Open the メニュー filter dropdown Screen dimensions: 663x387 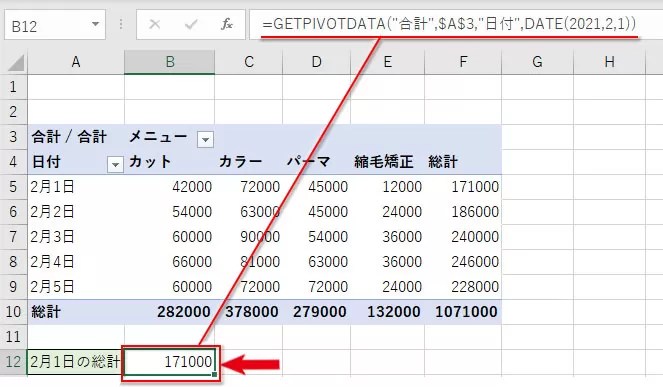[205, 139]
